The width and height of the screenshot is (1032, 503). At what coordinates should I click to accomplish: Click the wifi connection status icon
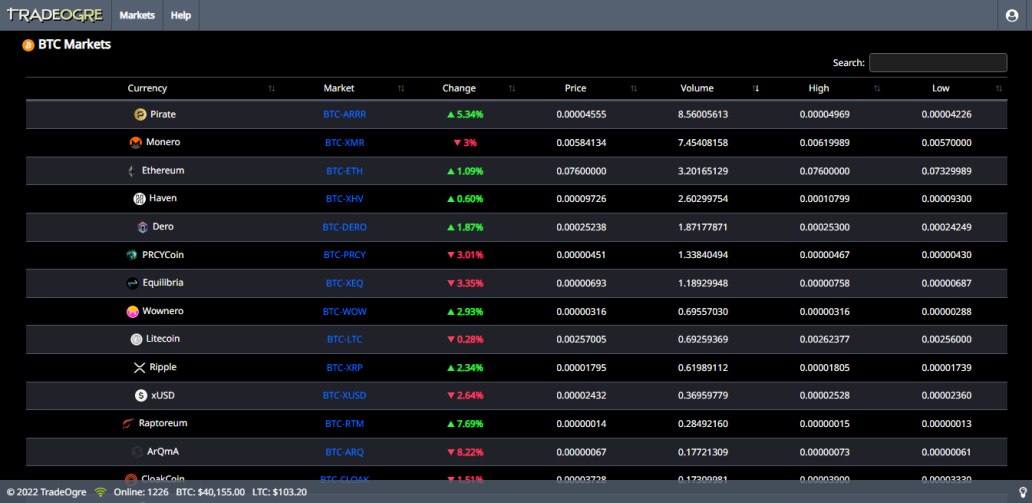pos(101,492)
